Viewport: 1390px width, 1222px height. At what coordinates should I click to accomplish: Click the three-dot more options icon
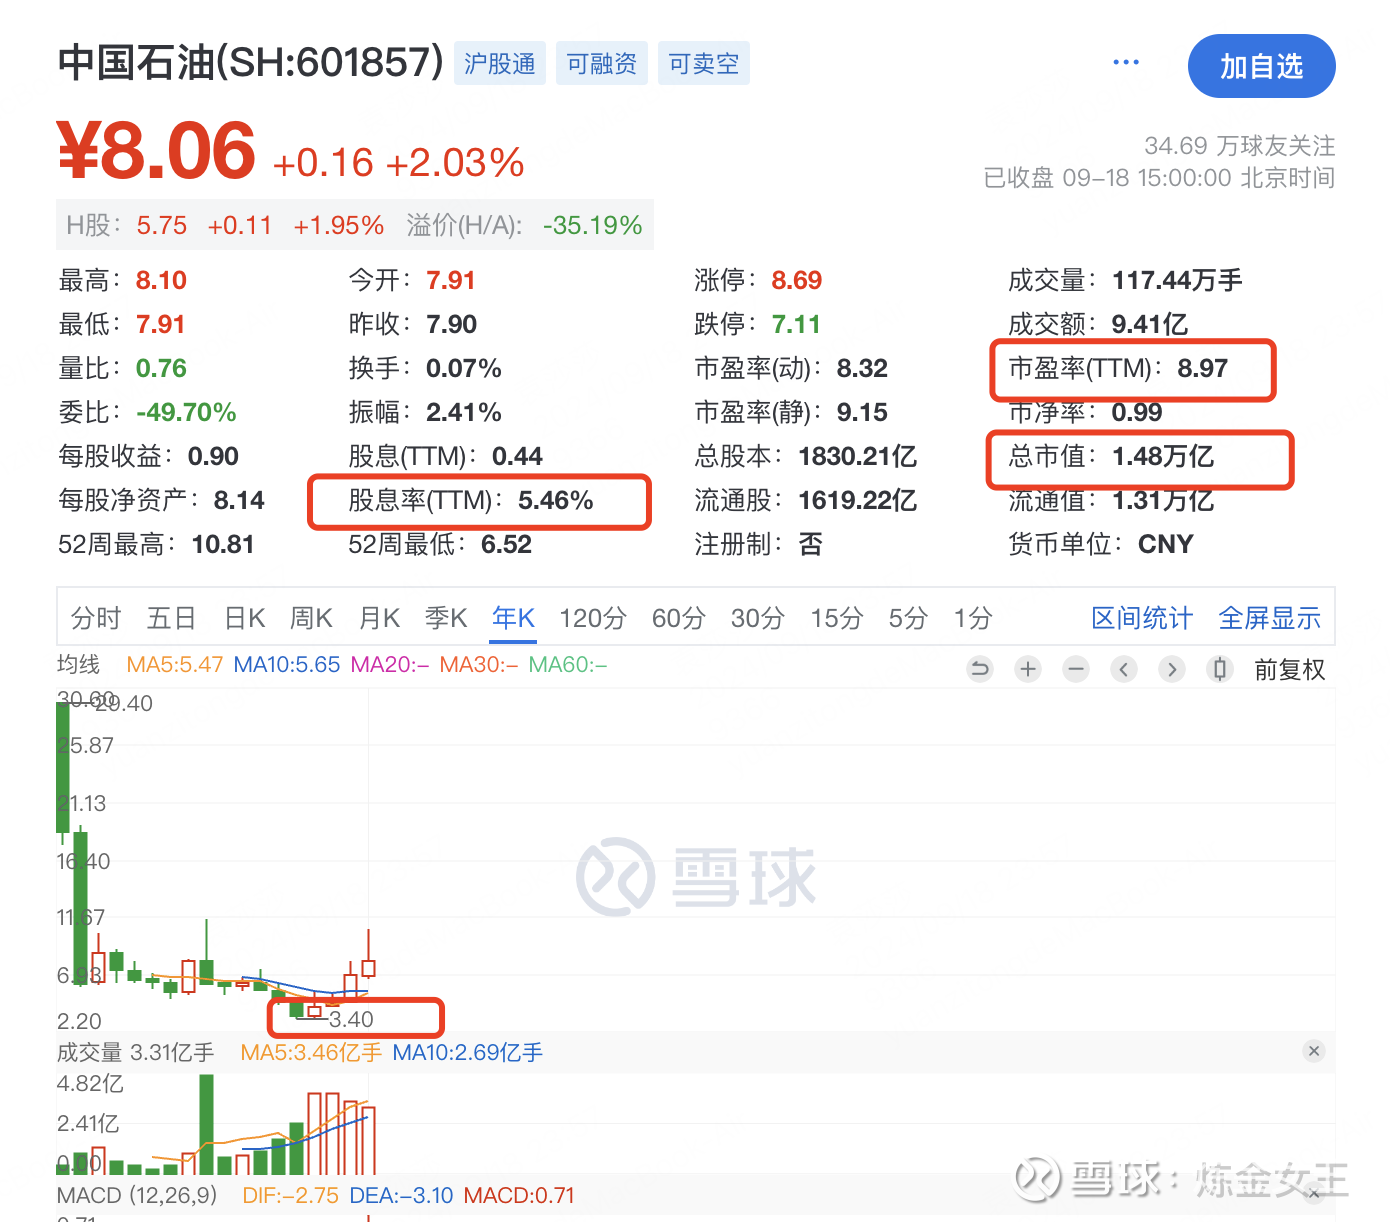[1126, 62]
